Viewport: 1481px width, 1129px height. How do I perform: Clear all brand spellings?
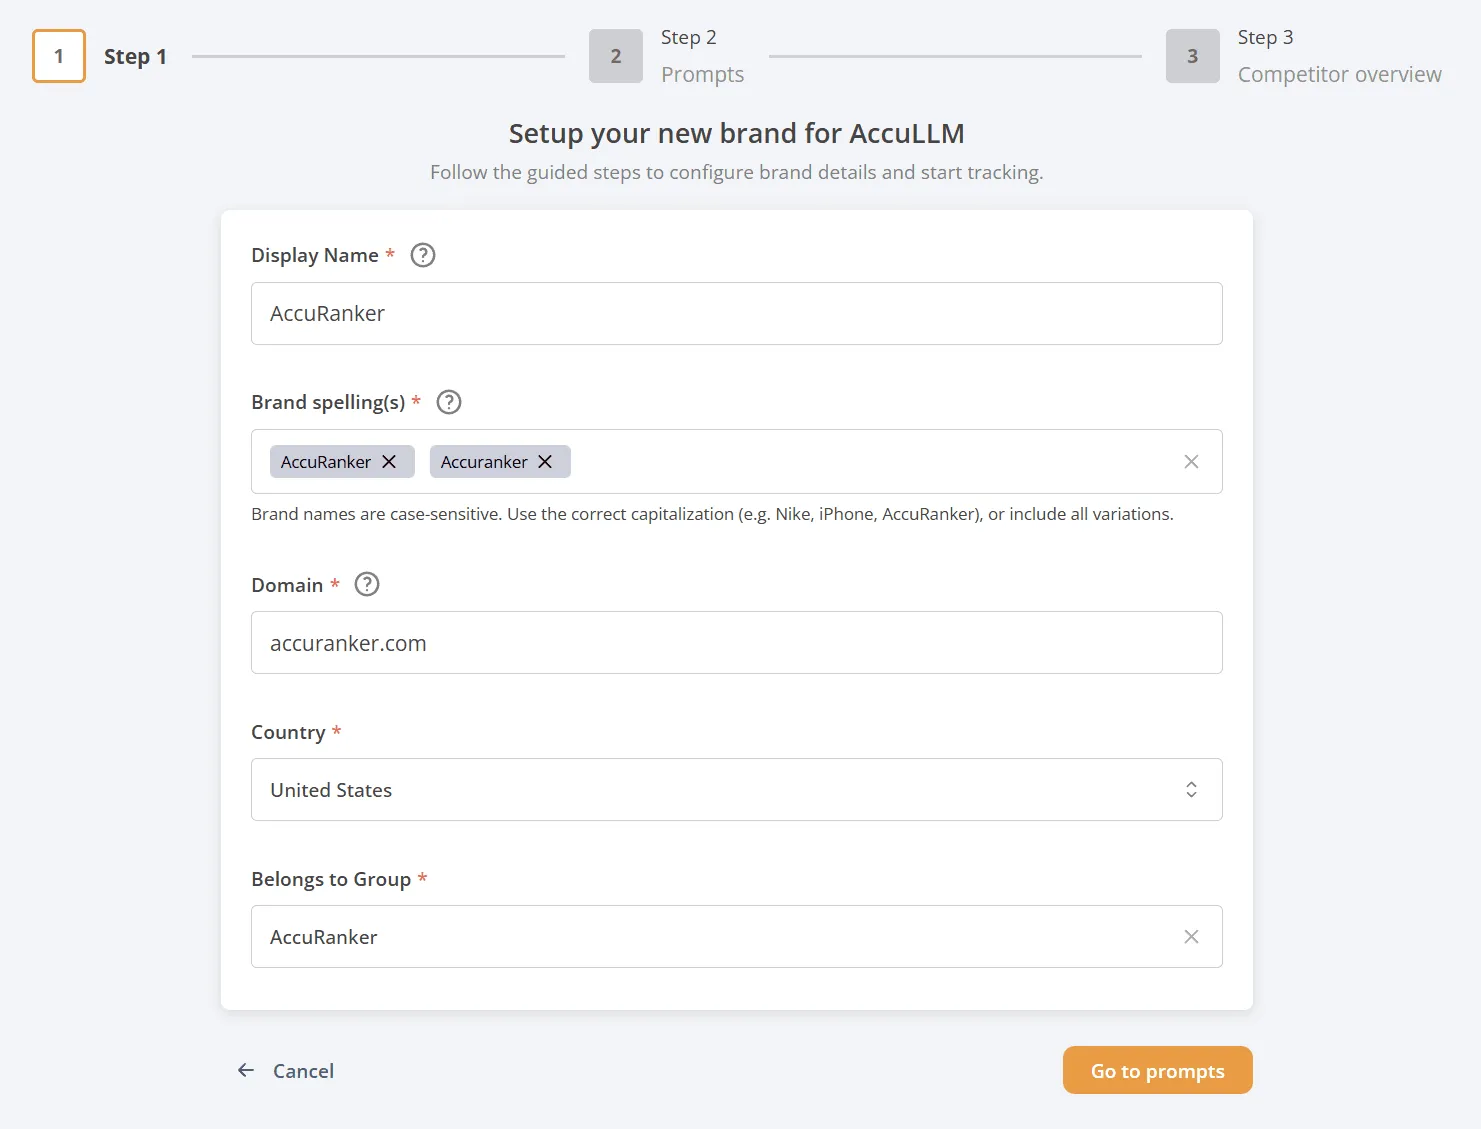tap(1191, 461)
